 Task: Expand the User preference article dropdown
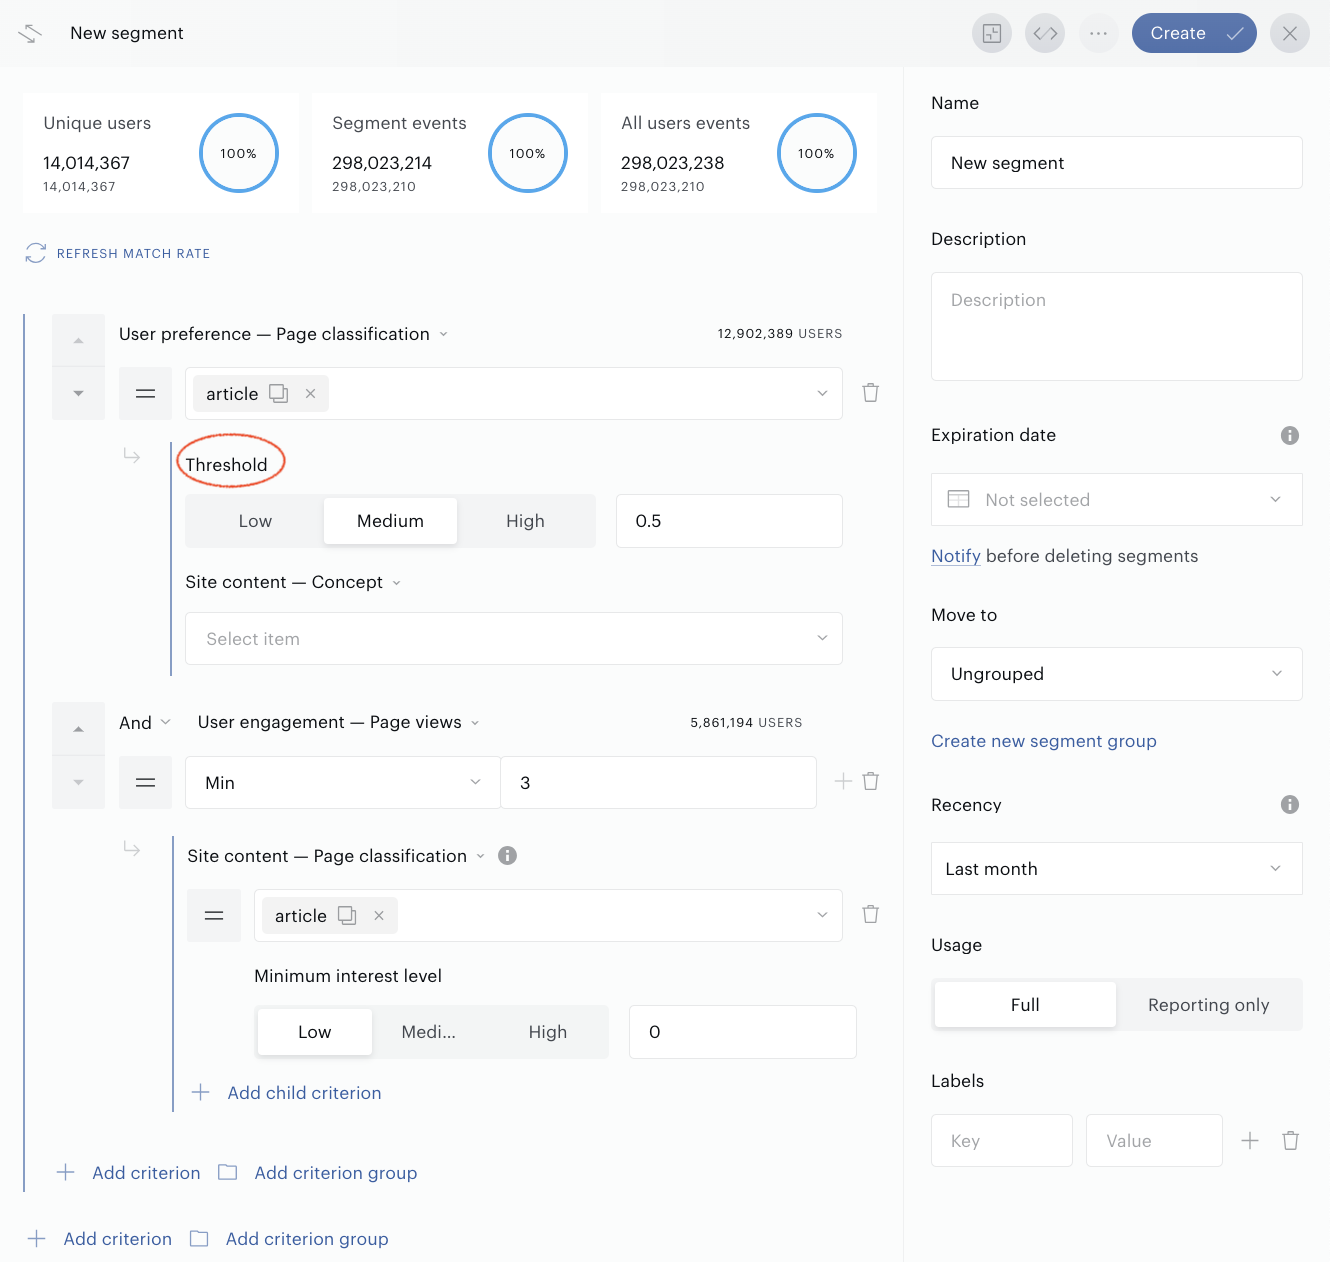(822, 394)
